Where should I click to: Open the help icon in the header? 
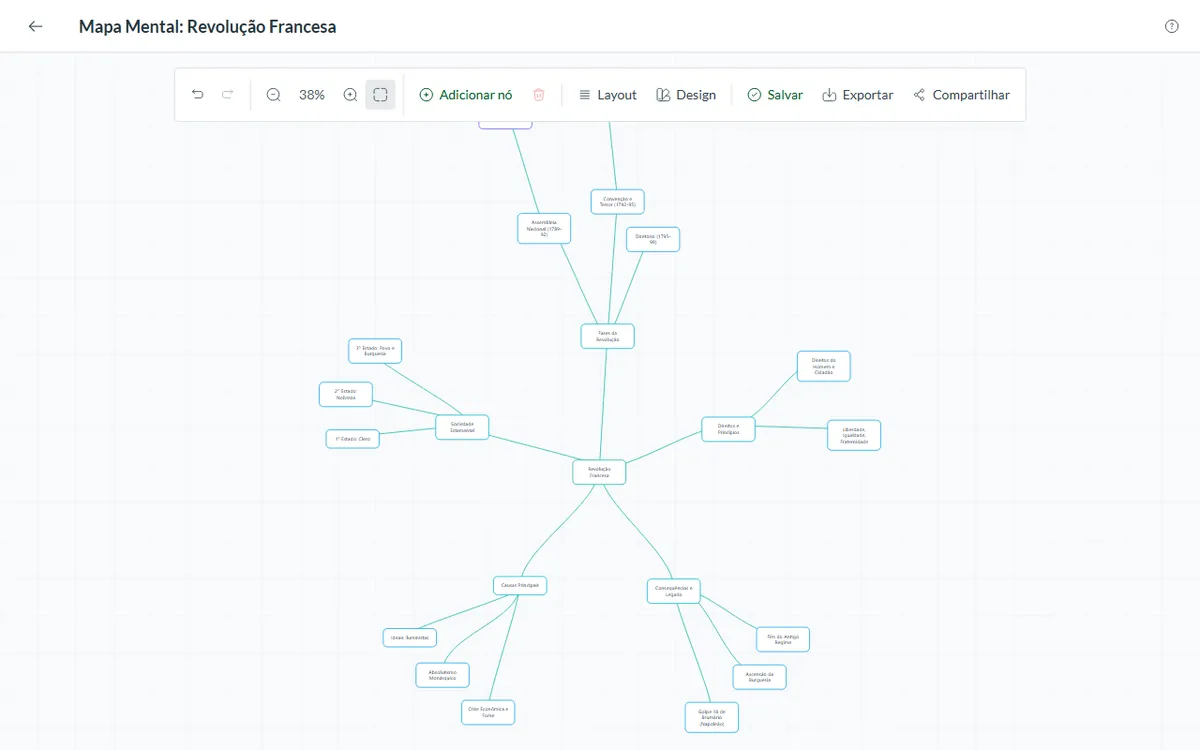point(1172,26)
